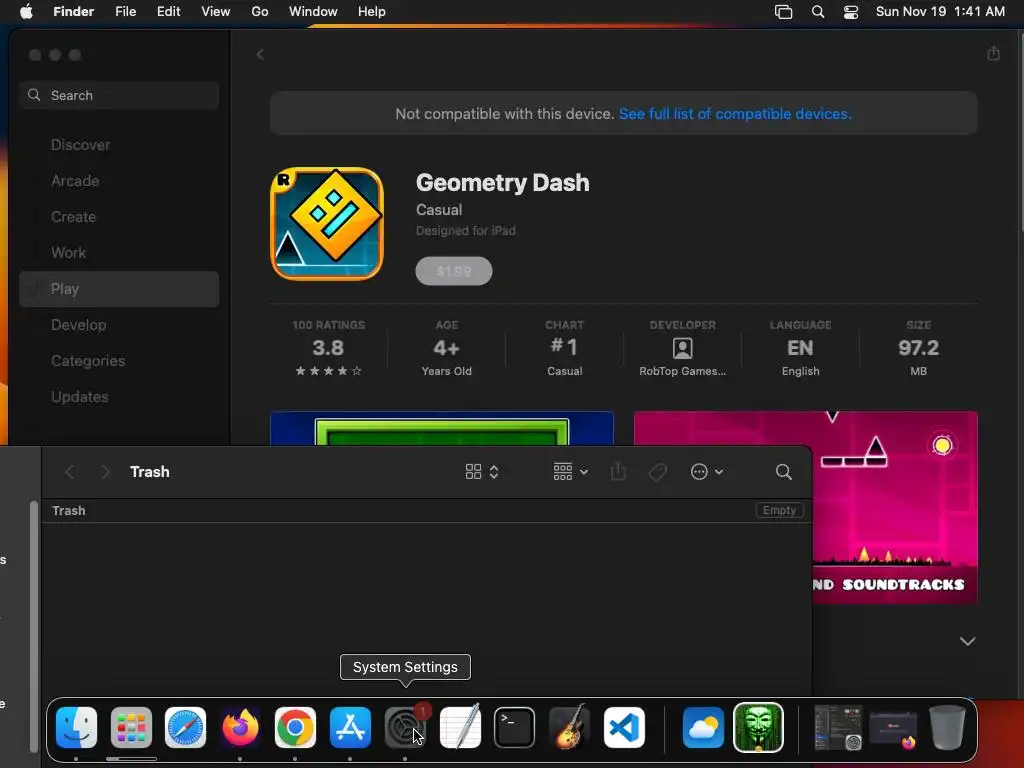This screenshot has height=768, width=1024.
Task: Open GarageBand from the dock
Action: coord(569,727)
